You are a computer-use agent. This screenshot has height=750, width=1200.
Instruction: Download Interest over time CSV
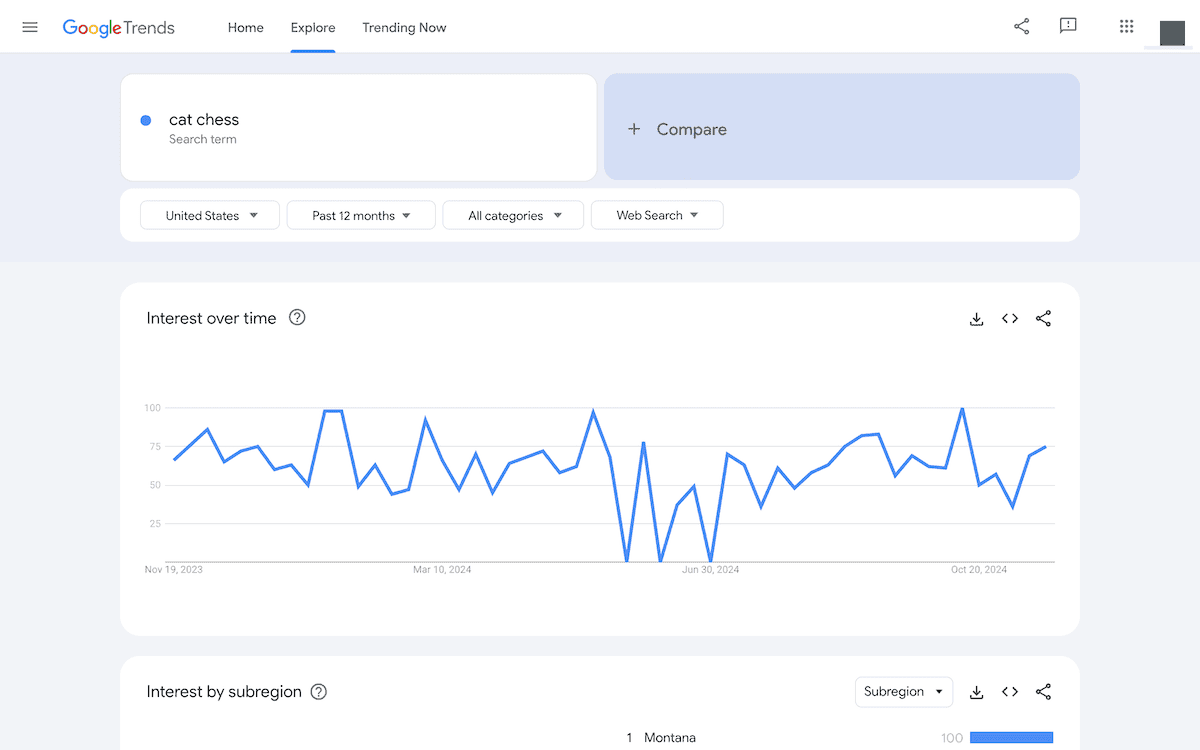pyautogui.click(x=977, y=319)
